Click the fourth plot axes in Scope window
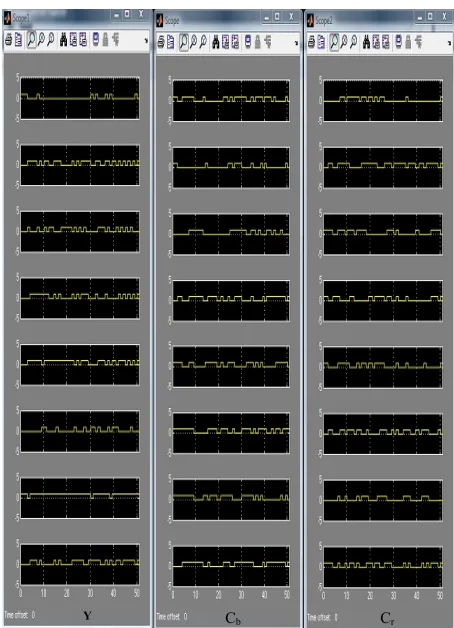454x628 pixels. 231,300
